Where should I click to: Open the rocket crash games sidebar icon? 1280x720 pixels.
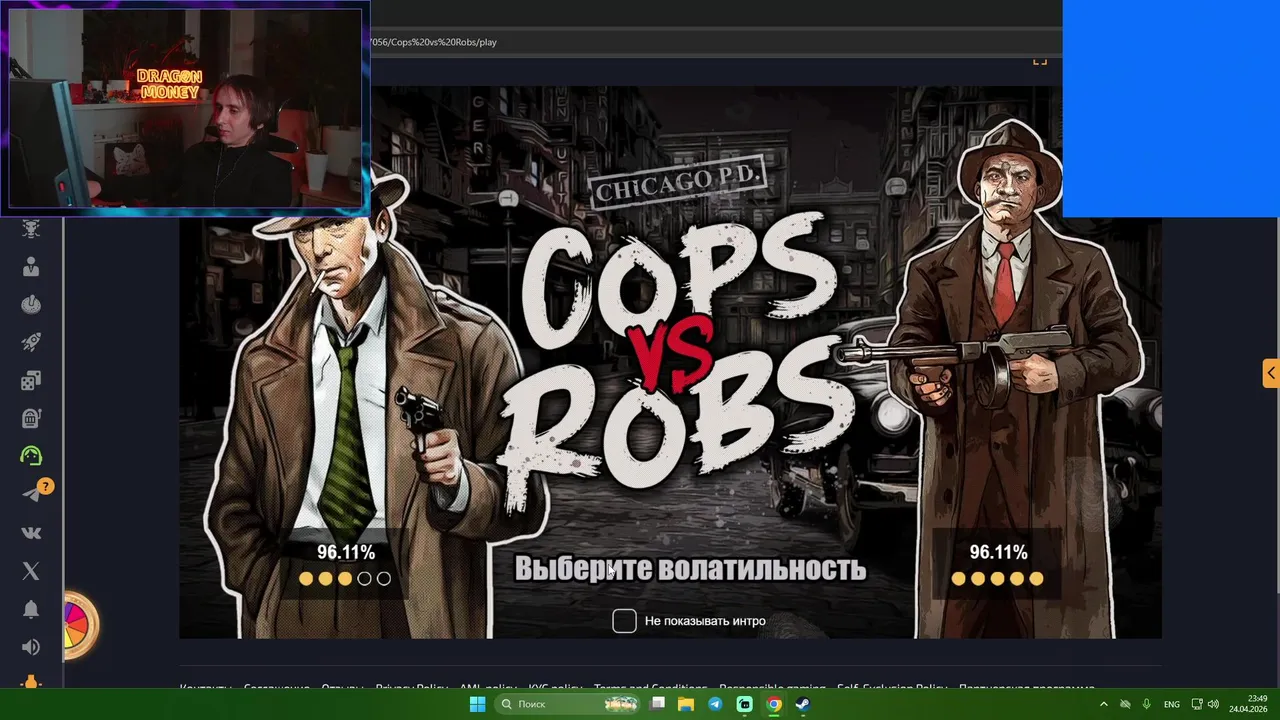[x=31, y=343]
